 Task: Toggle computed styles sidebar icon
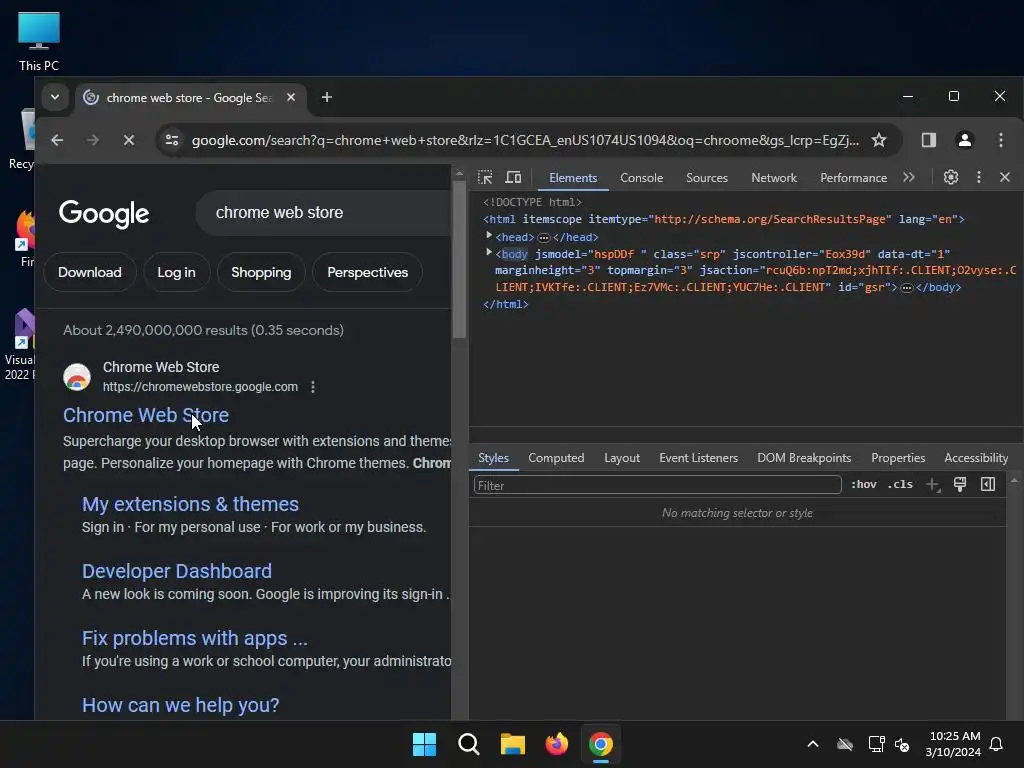[x=987, y=484]
